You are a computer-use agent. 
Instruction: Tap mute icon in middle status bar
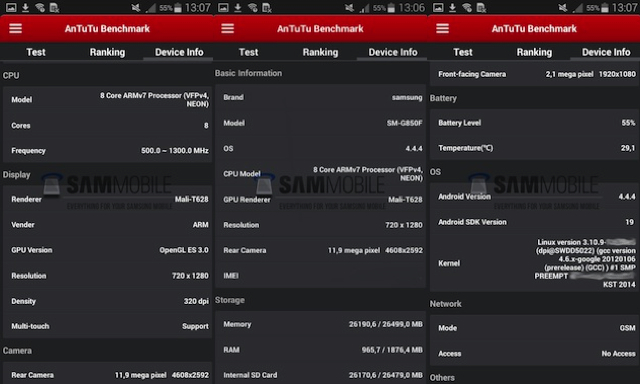click(x=349, y=7)
